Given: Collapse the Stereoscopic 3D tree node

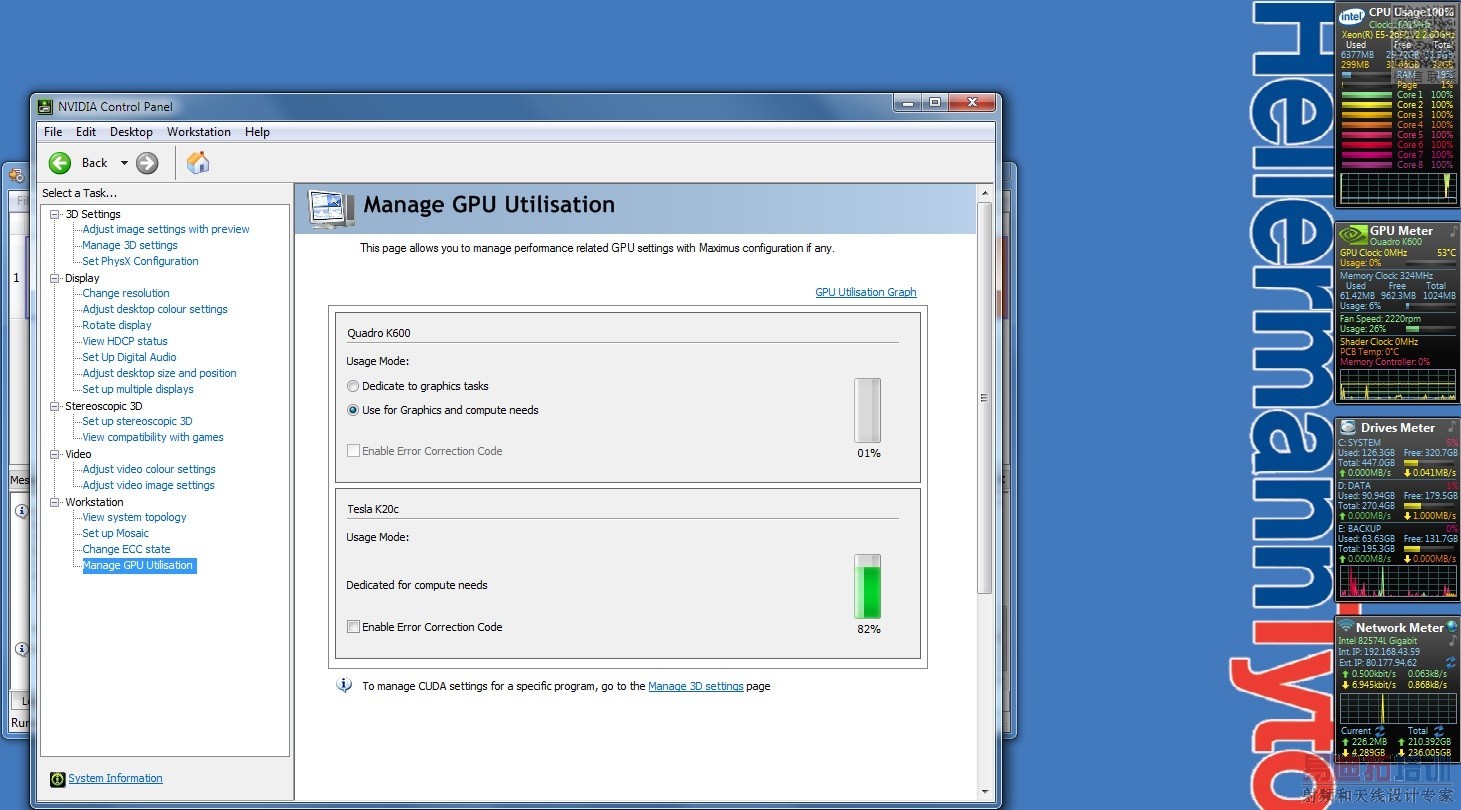Looking at the screenshot, I should 55,406.
